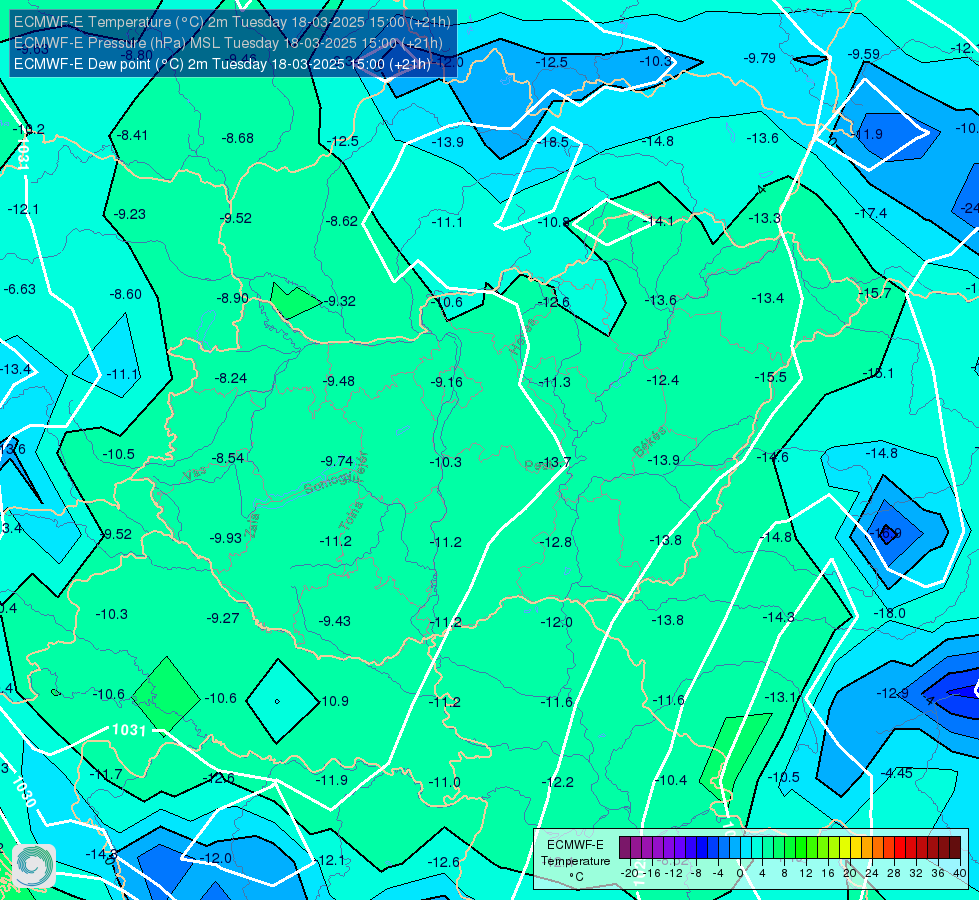Click the dew point value -15.5
The height and width of the screenshot is (900, 979).
coord(770,377)
